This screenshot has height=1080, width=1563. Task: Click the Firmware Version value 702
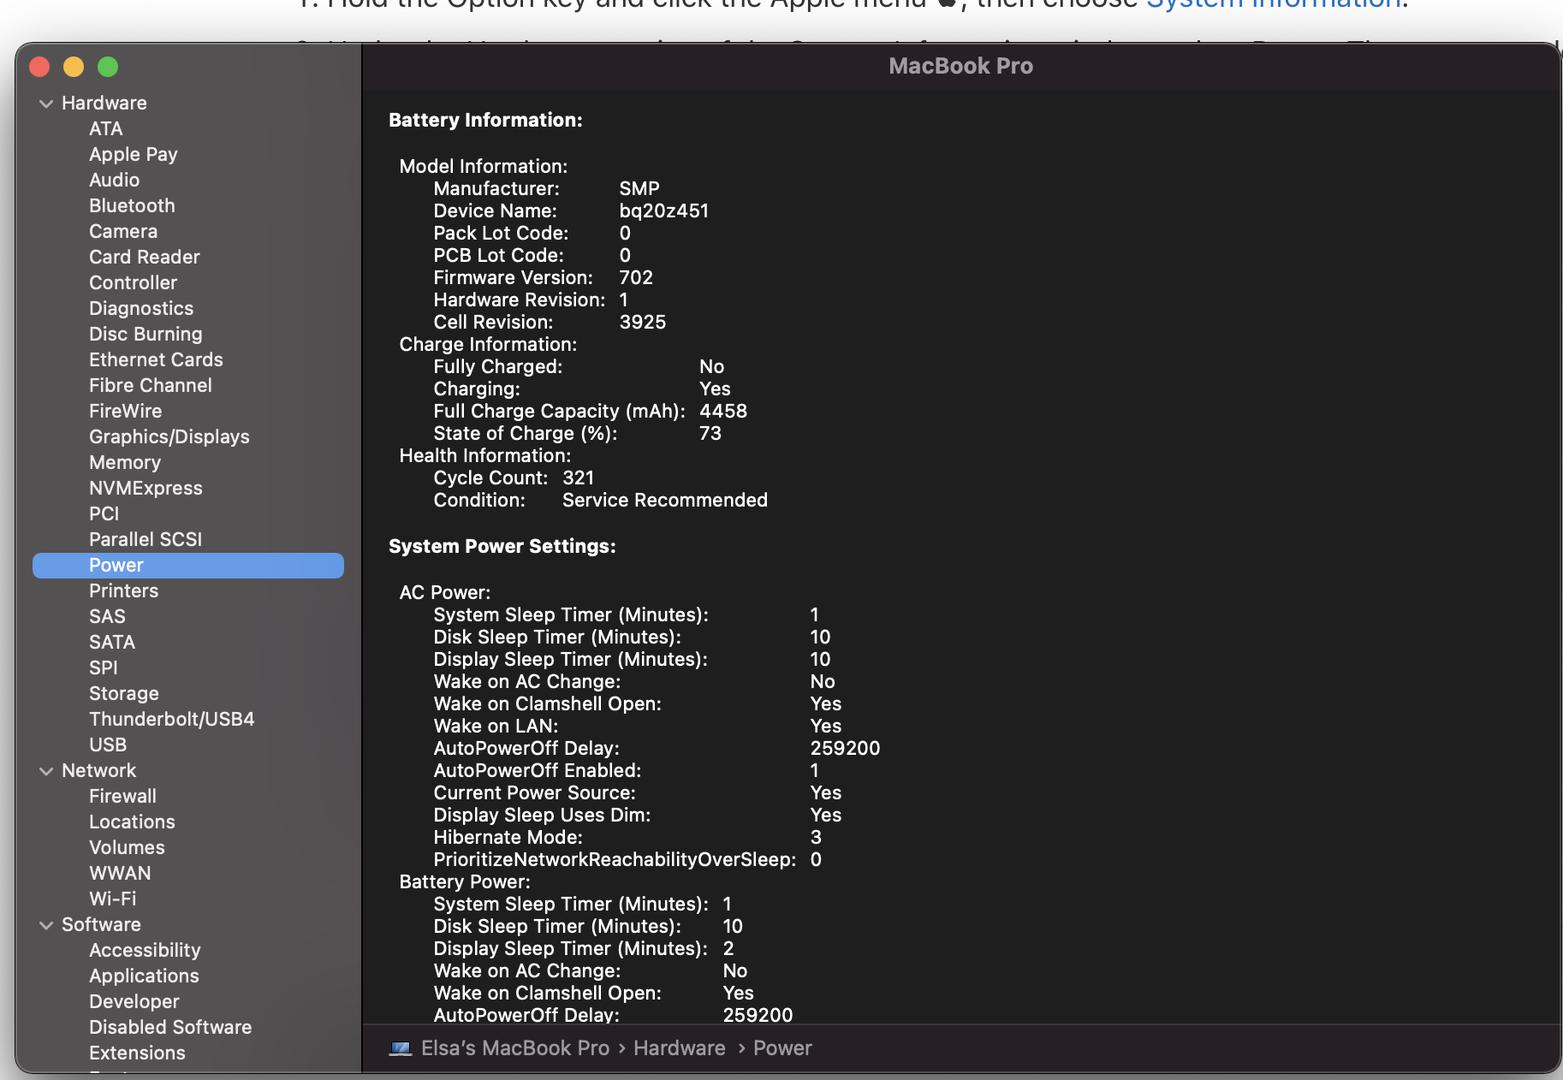tap(636, 278)
